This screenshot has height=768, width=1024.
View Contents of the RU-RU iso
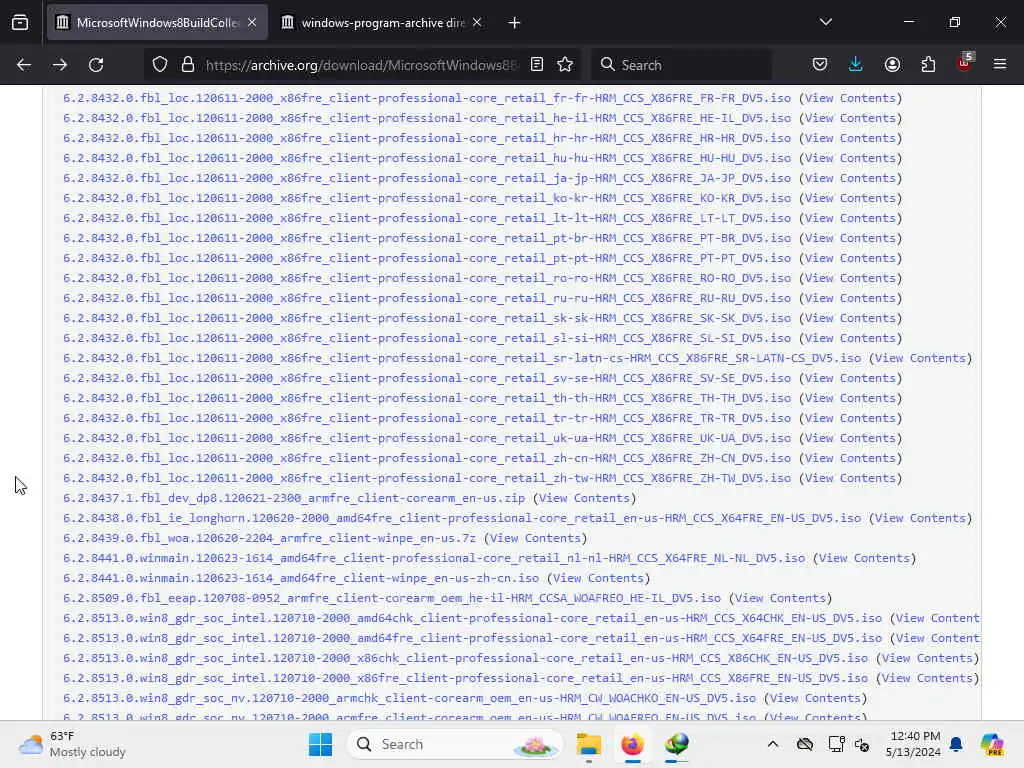[x=850, y=298]
